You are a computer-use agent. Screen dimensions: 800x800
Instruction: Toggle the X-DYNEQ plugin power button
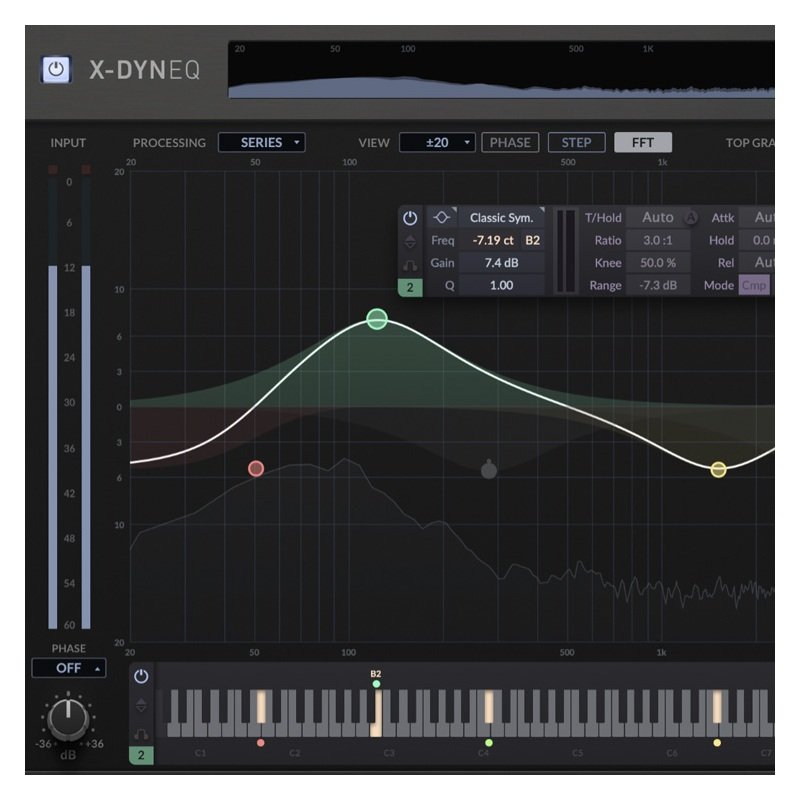pos(56,69)
